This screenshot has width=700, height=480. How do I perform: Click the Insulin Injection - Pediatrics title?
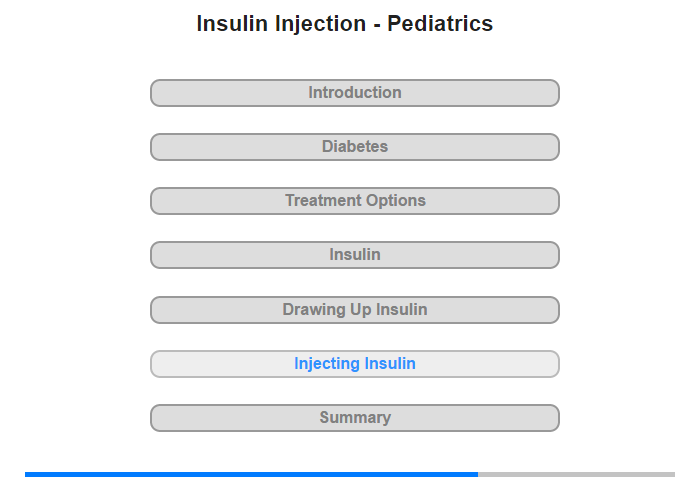(345, 24)
